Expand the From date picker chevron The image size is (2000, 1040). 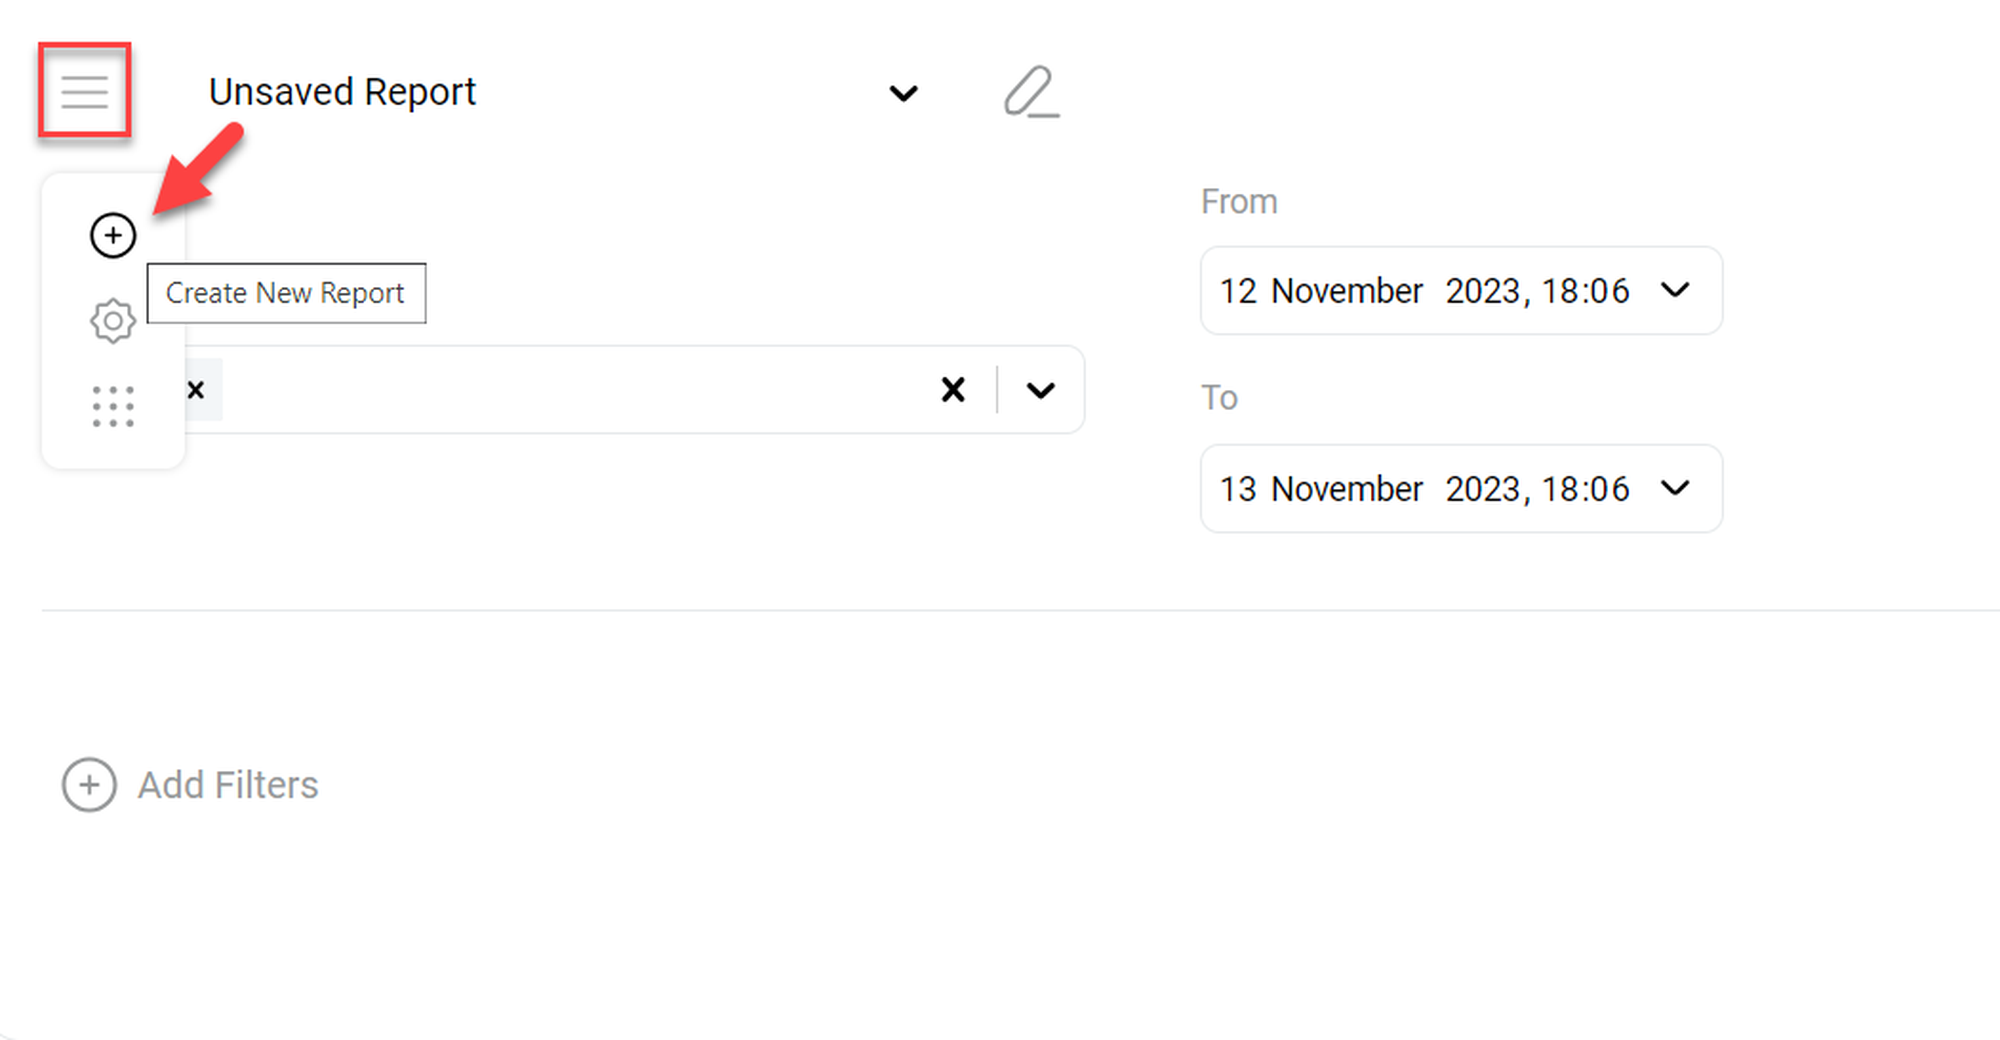click(x=1675, y=290)
